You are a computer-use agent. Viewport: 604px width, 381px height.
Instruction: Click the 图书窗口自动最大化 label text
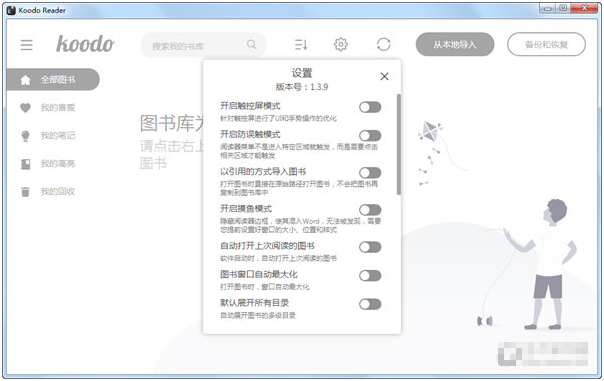click(259, 275)
